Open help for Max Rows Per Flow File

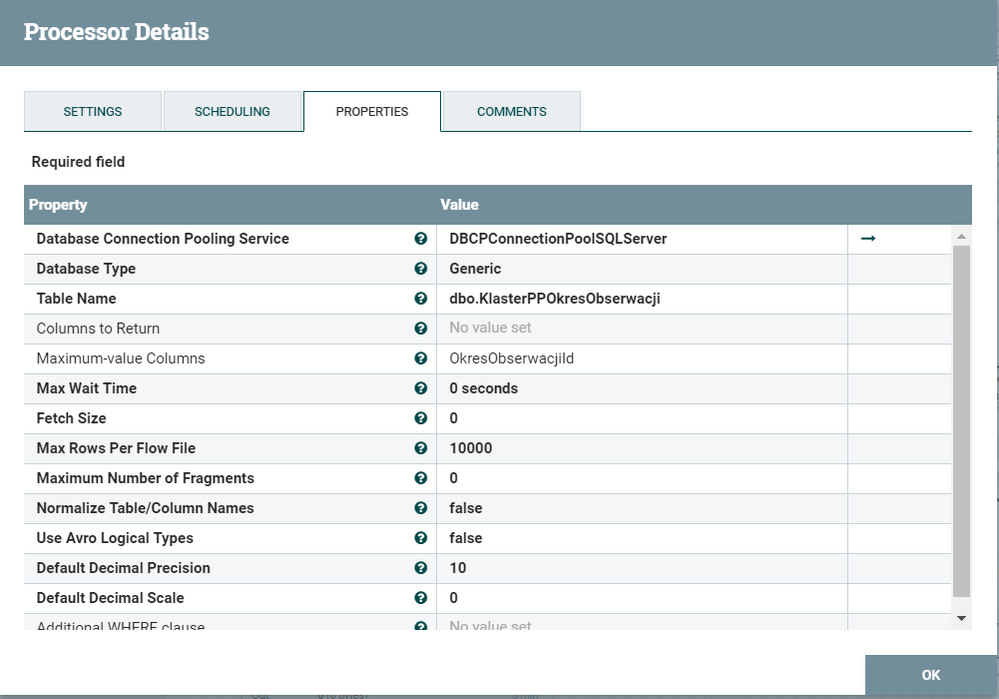[421, 448]
